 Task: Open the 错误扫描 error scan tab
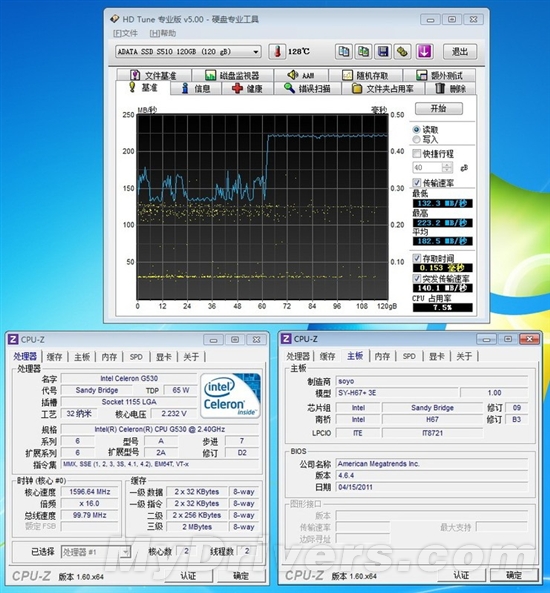click(x=308, y=88)
